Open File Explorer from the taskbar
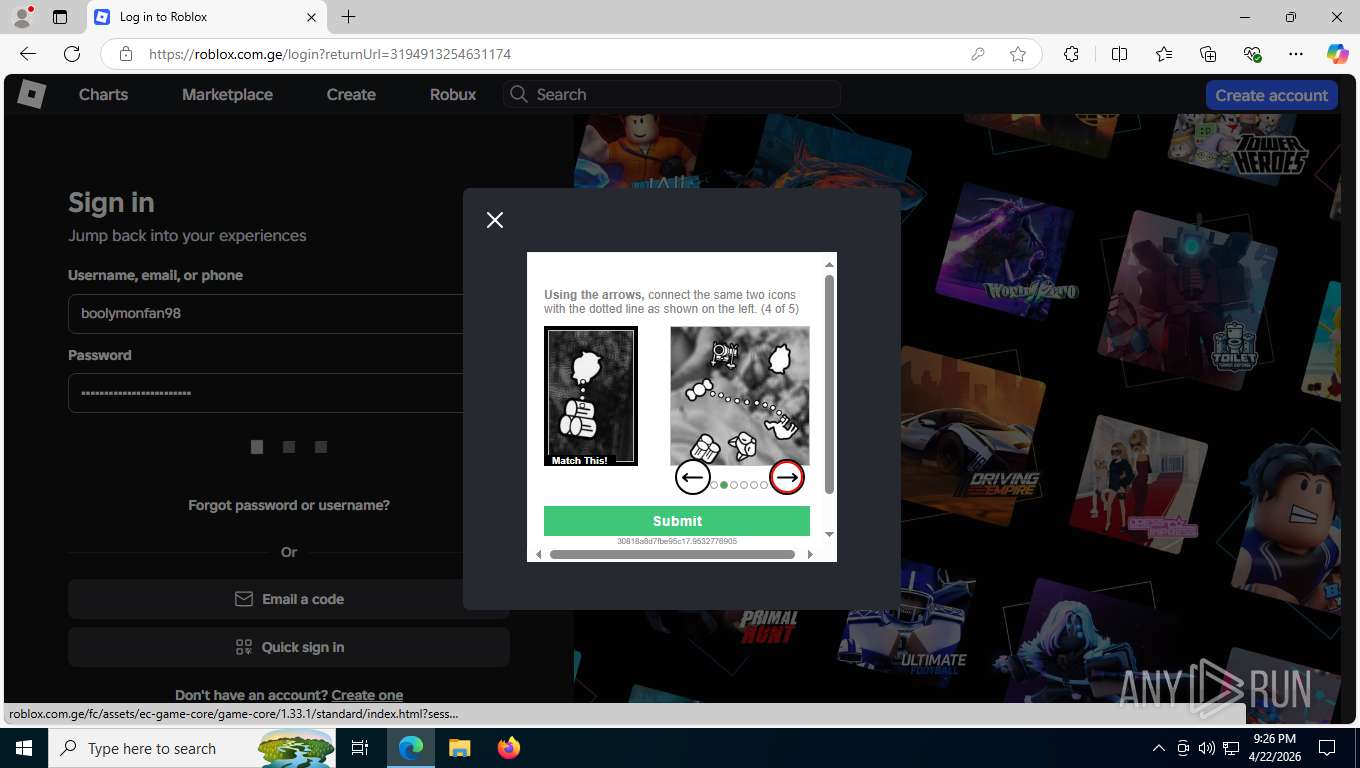Viewport: 1360px width, 768px height. click(x=459, y=748)
